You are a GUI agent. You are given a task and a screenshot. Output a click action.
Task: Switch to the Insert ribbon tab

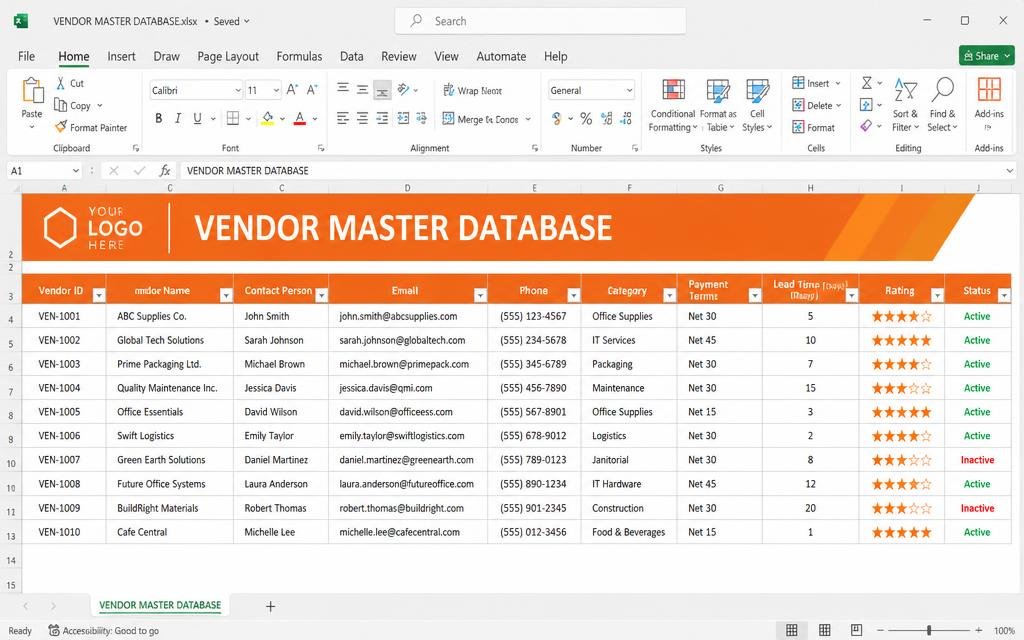(121, 56)
